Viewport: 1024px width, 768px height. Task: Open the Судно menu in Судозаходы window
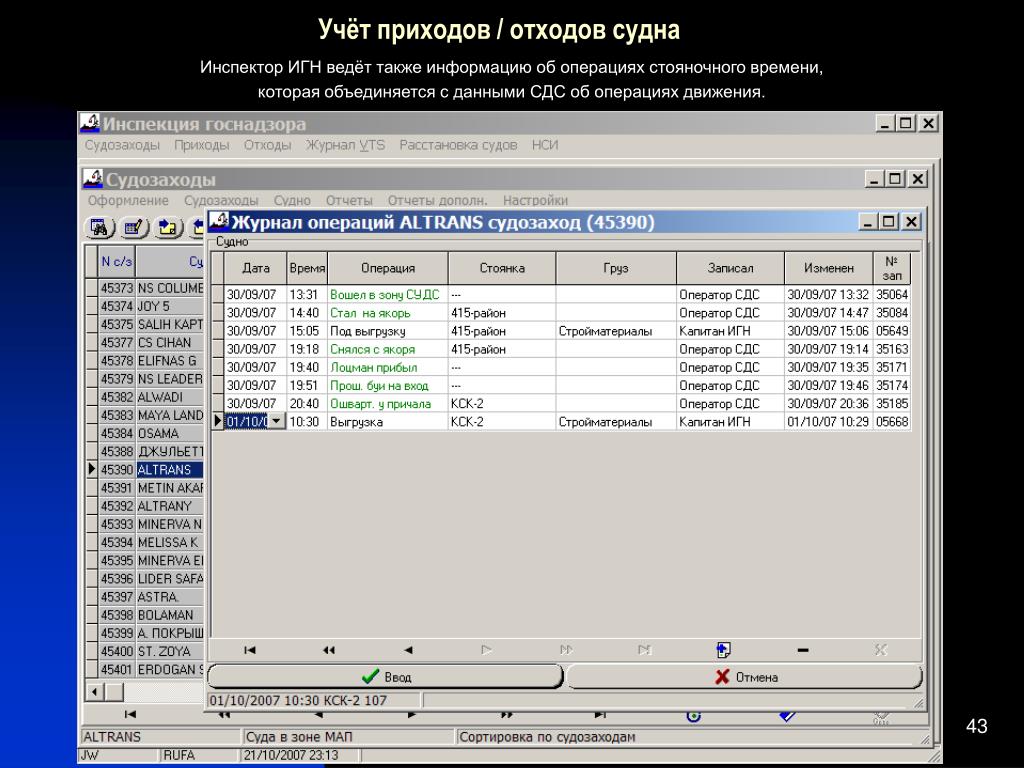click(292, 200)
